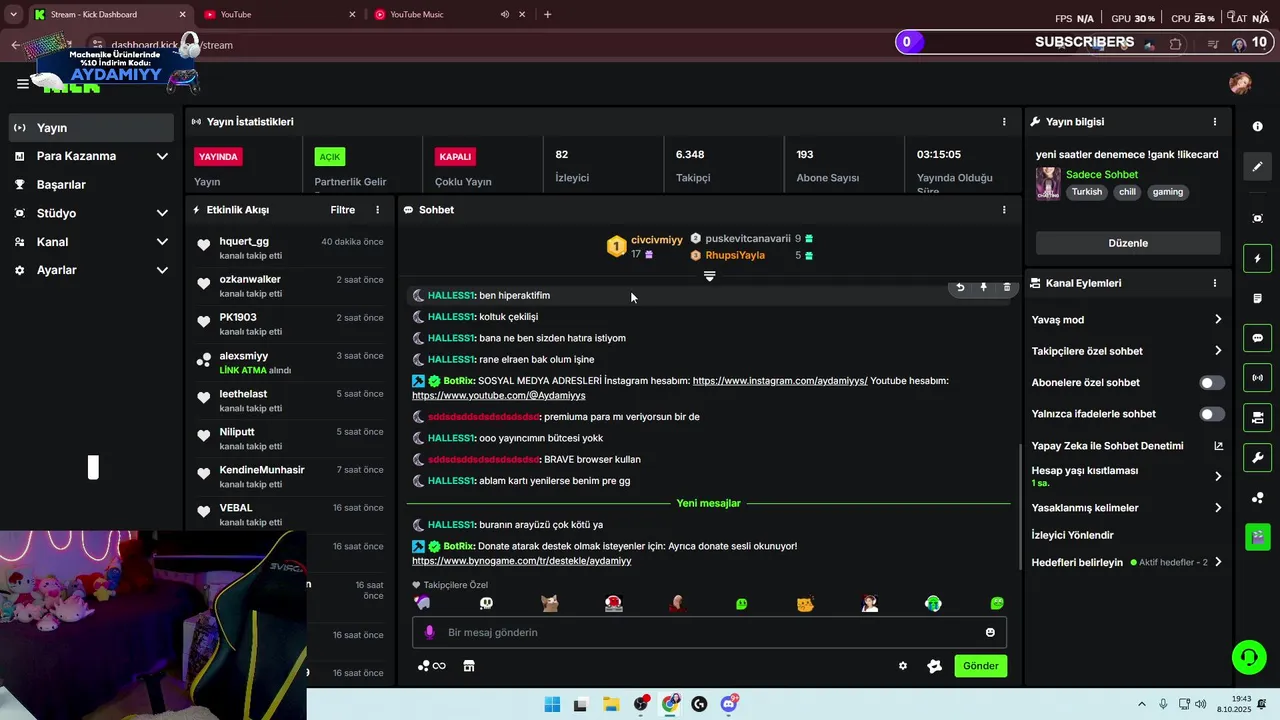Image resolution: width=1280 pixels, height=720 pixels.
Task: Select the green blob emote on far right
Action: [x=997, y=603]
